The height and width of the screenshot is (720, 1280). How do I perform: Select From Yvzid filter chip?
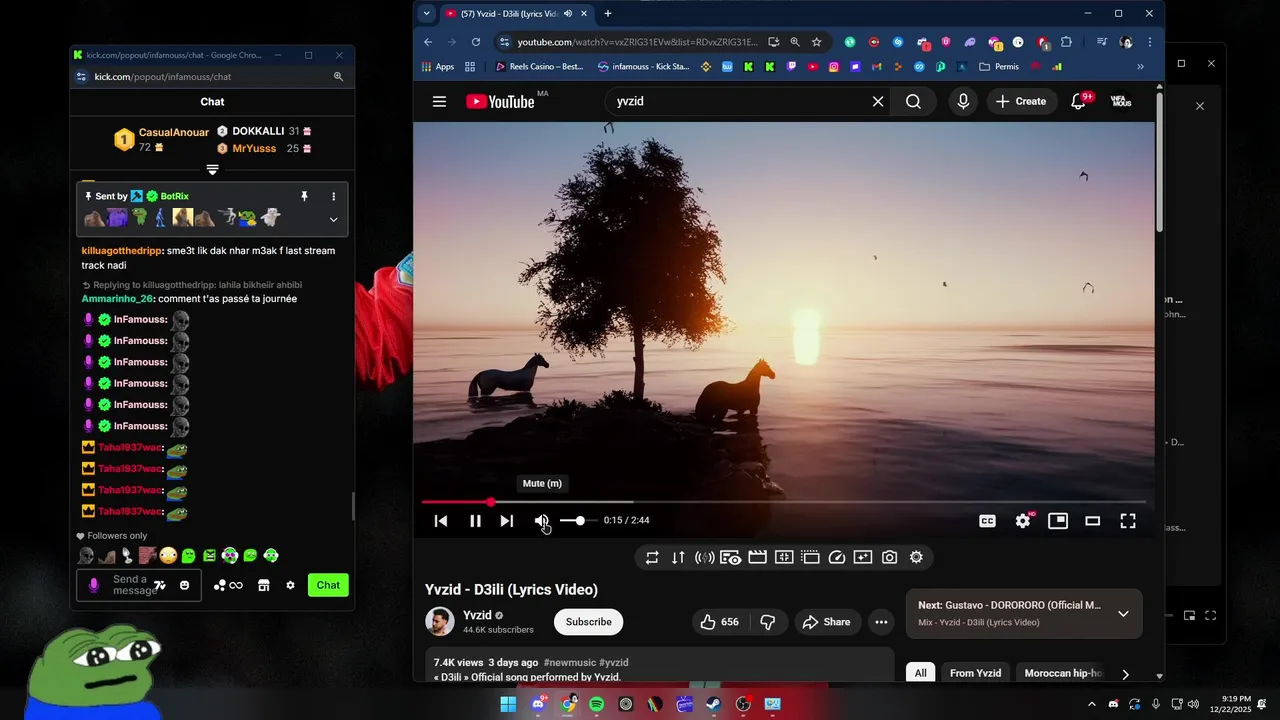click(x=975, y=673)
